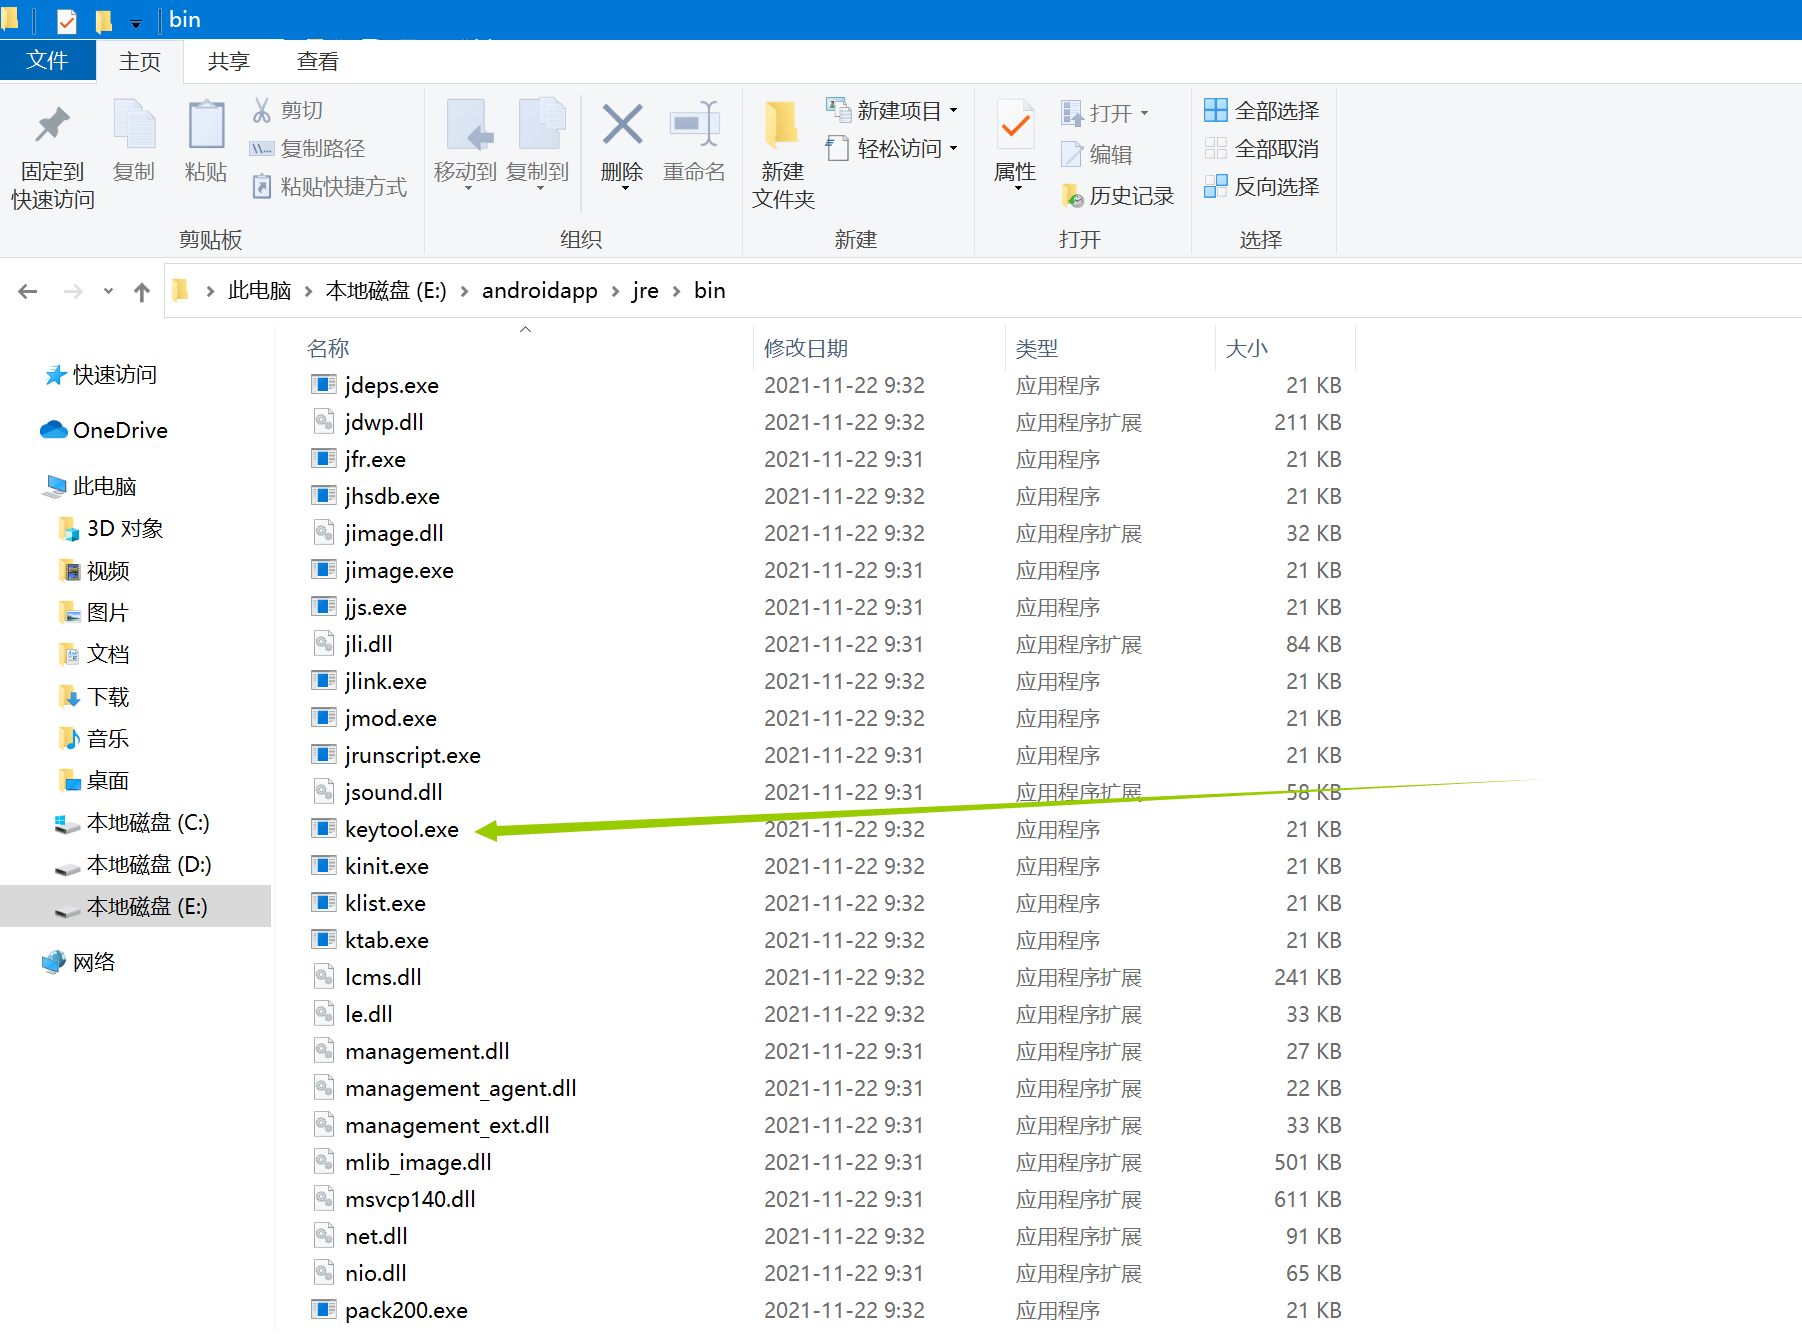Switch to Home (主页) tab

coord(140,61)
